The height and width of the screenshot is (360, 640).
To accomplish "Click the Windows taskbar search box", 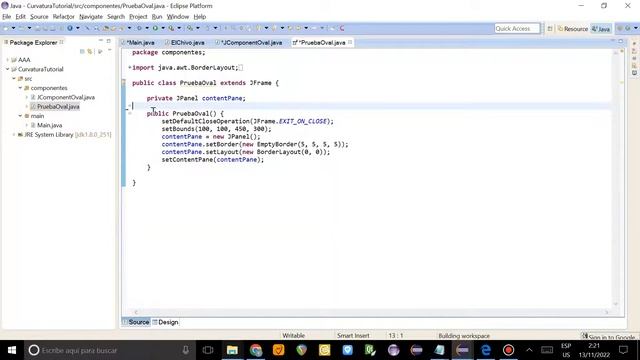I will (x=110, y=350).
